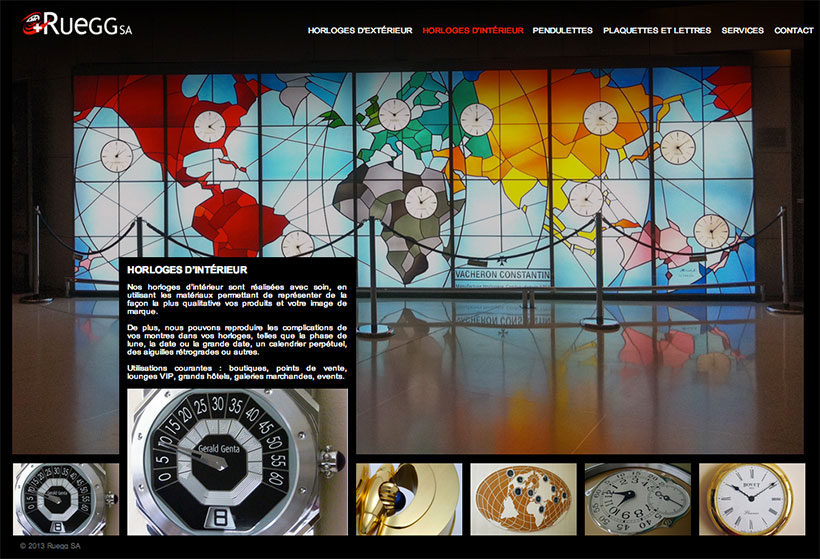820x559 pixels.
Task: Select the small Gerald Genta watch thumbnail
Action: coord(66,499)
